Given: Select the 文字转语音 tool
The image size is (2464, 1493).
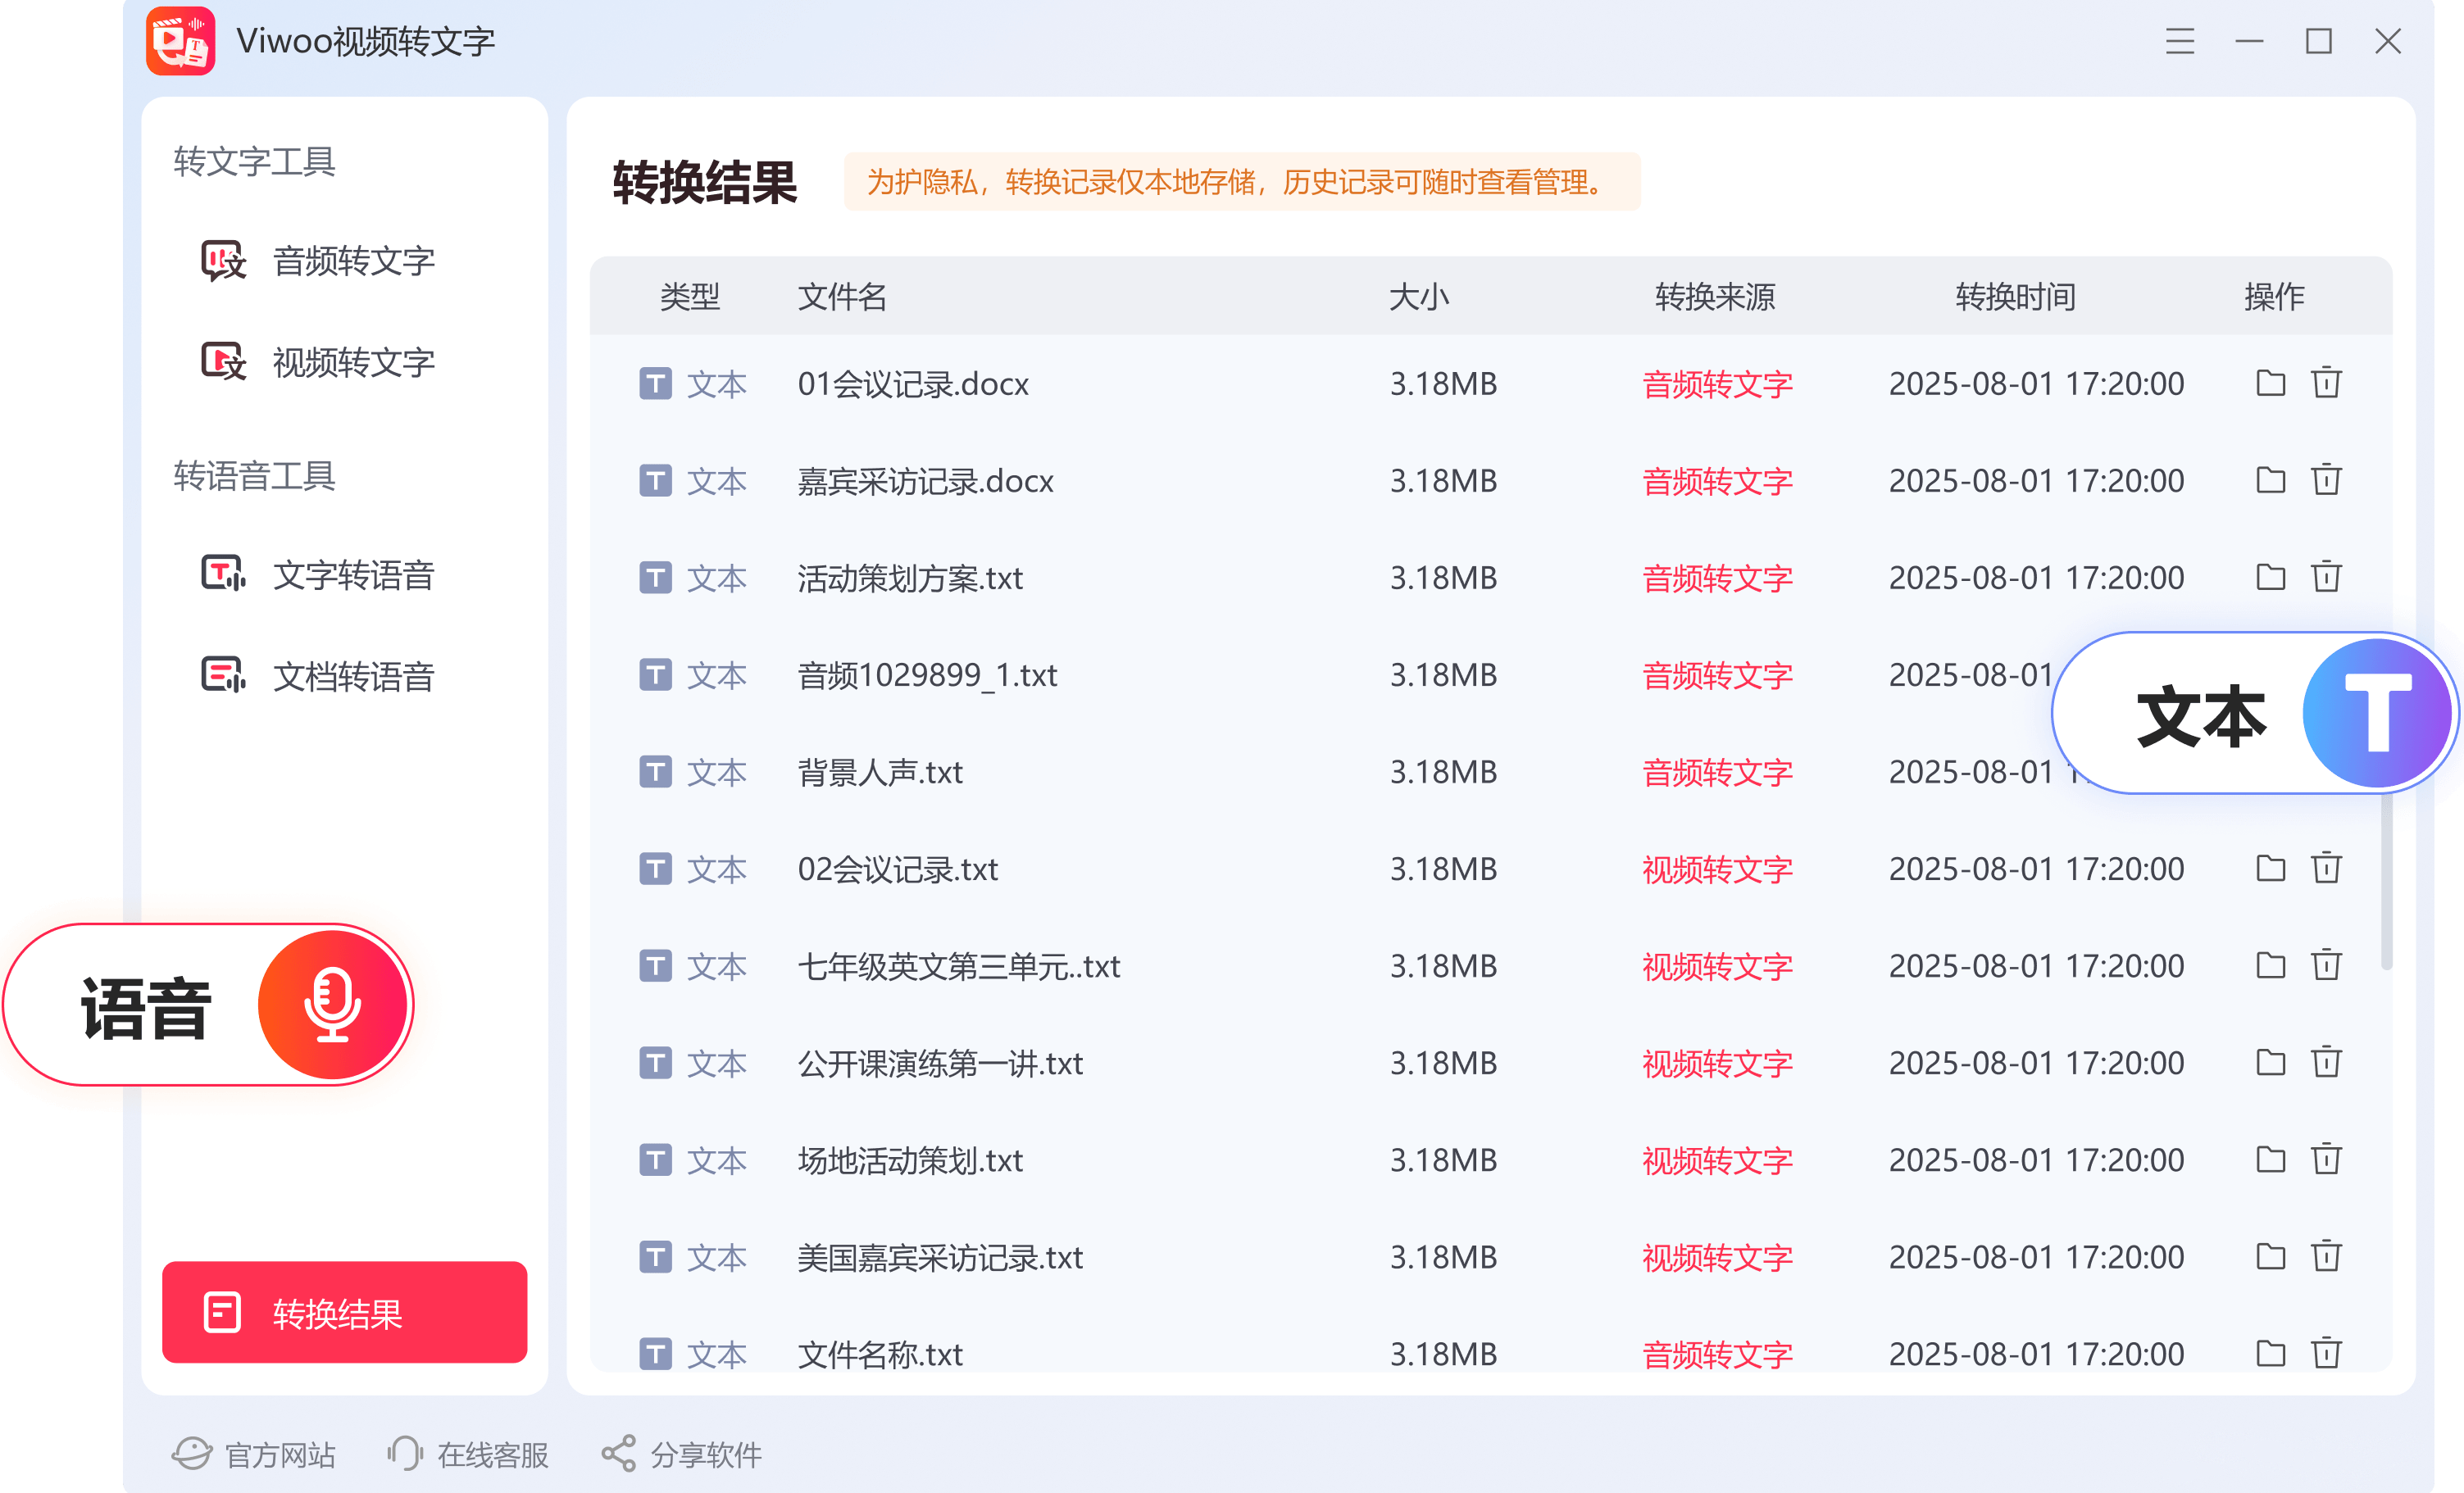Looking at the screenshot, I should pos(319,574).
